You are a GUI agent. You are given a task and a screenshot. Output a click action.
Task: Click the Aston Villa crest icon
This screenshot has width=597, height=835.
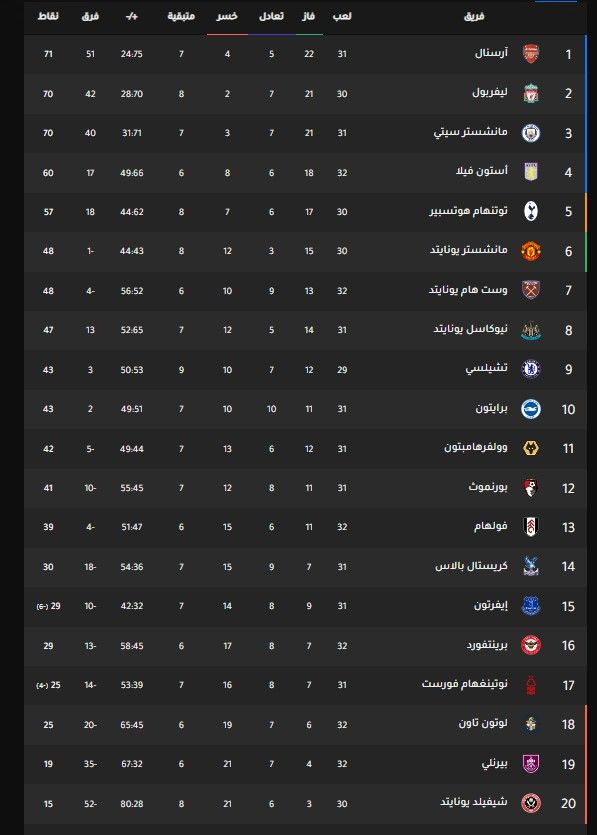click(530, 172)
